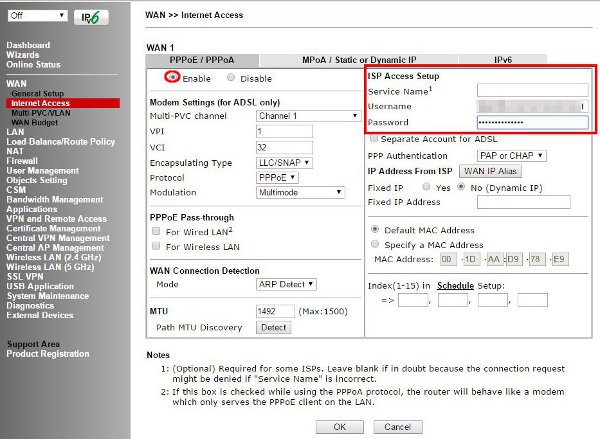The image size is (600, 439).
Task: Select Default MAC Address option
Action: [x=375, y=229]
